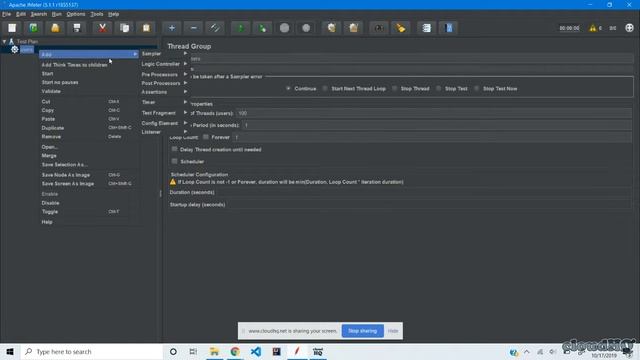Click the Stop sharing button
Viewport: 640px width, 360px height.
tap(362, 331)
